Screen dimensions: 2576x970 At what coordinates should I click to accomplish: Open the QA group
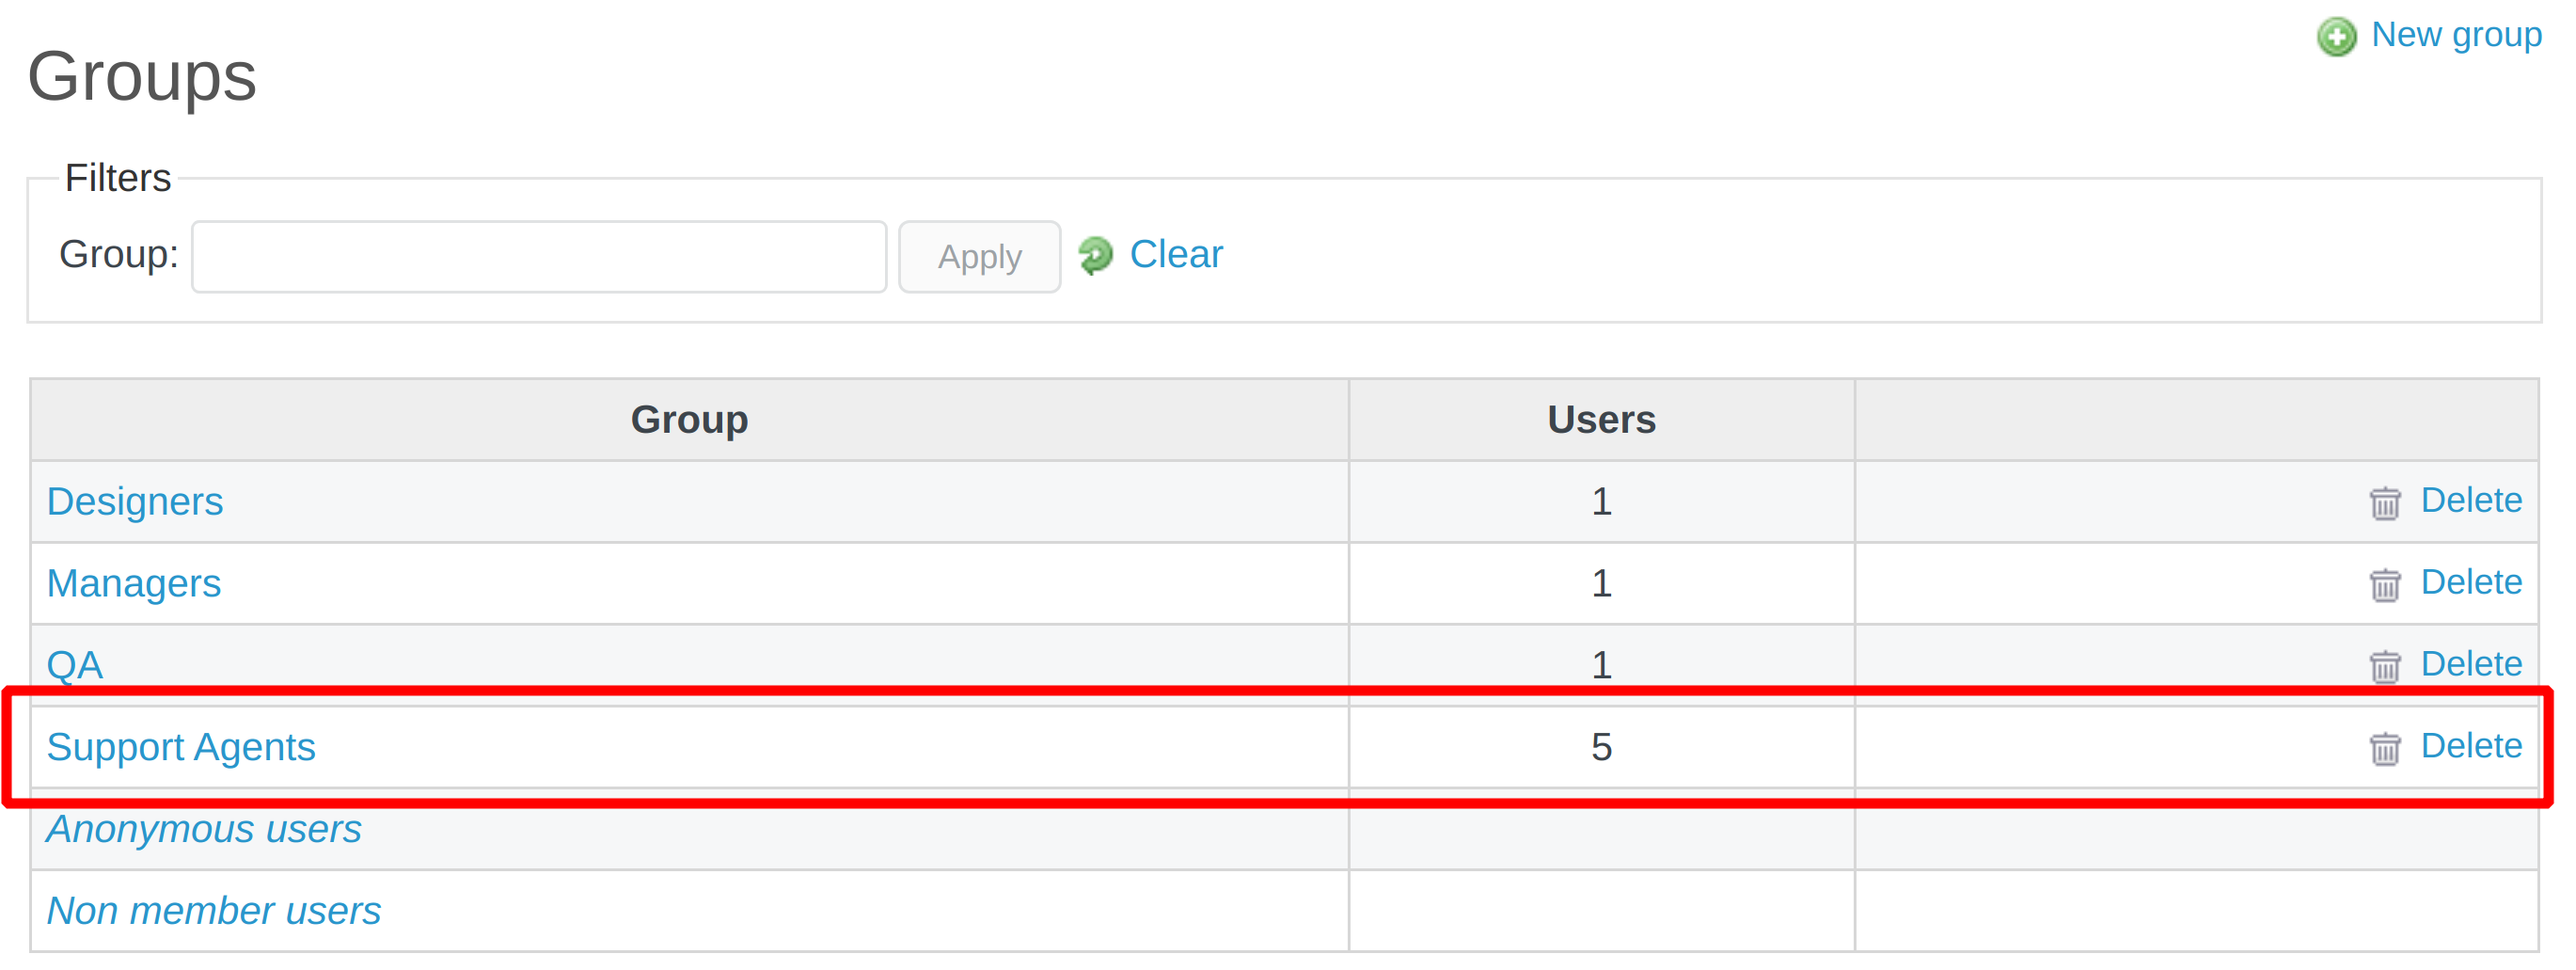75,665
